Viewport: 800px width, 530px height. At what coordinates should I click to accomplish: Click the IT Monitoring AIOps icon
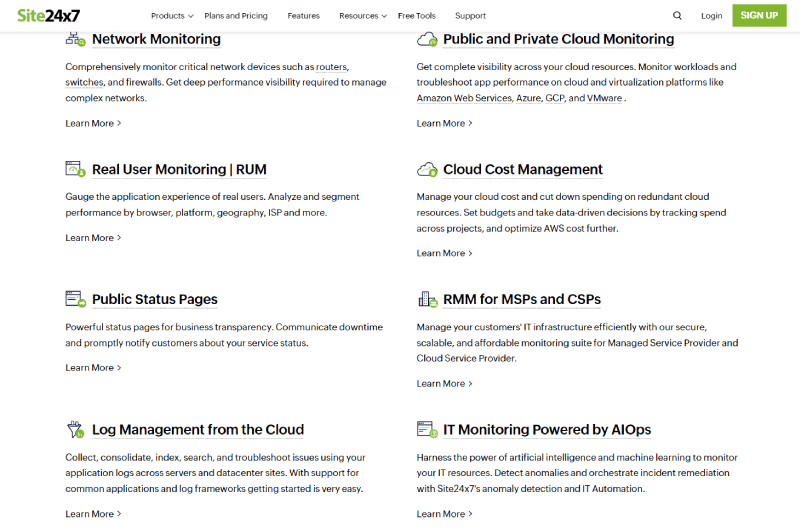point(428,430)
